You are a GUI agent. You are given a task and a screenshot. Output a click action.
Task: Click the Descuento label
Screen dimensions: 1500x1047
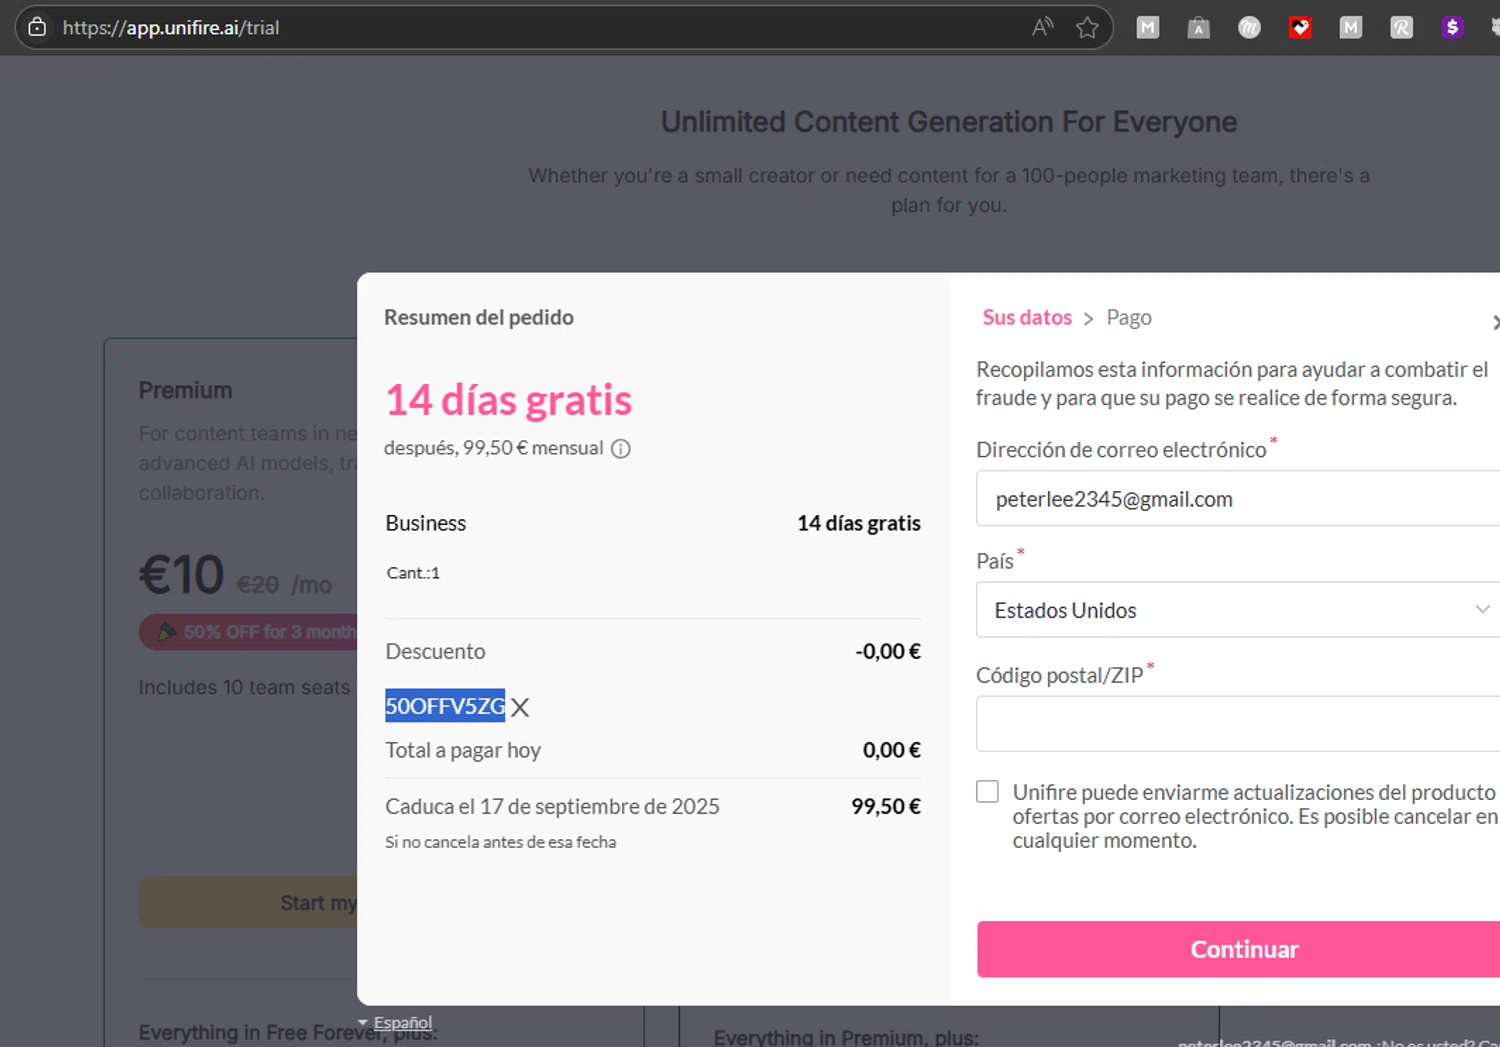coord(435,651)
